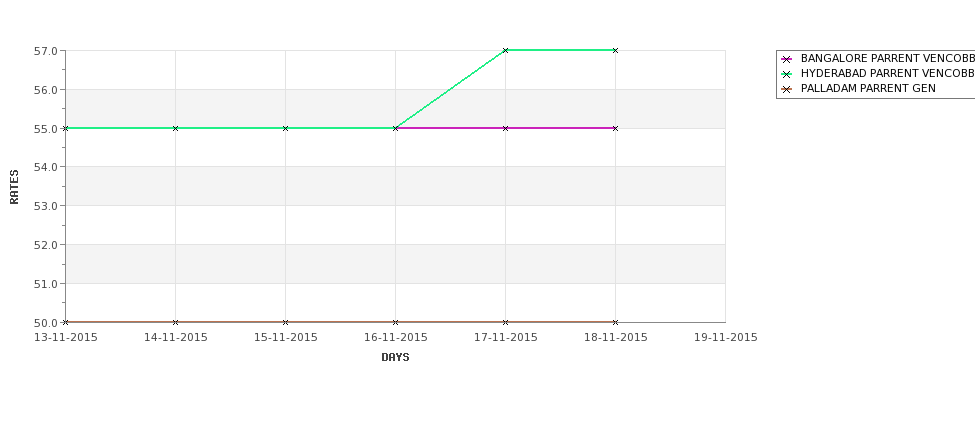Click the 13-11-2015 x-axis date label
This screenshot has height=429, width=975.
pyautogui.click(x=65, y=338)
